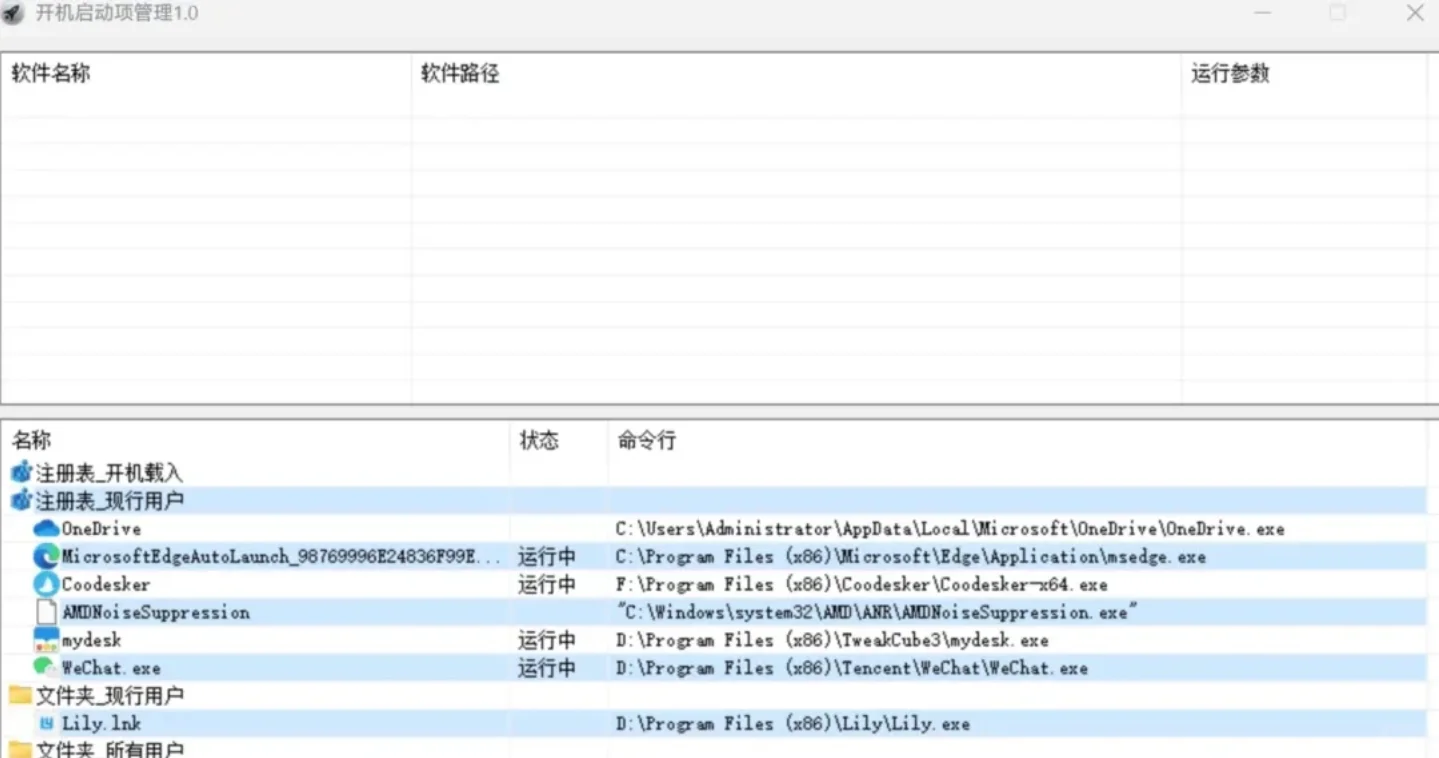
Task: Click the shortcut icon beside Lily.lnk
Action: pos(46,723)
